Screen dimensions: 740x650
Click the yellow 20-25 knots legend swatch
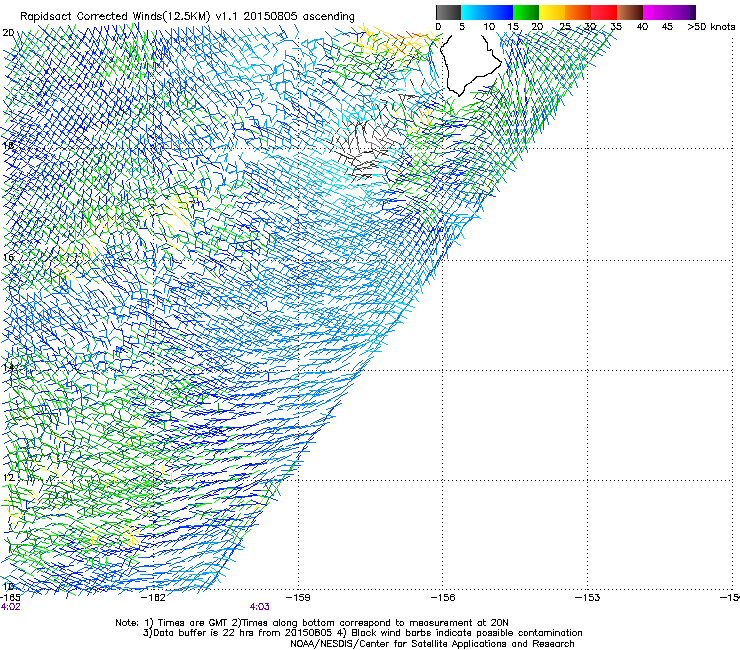click(x=552, y=12)
